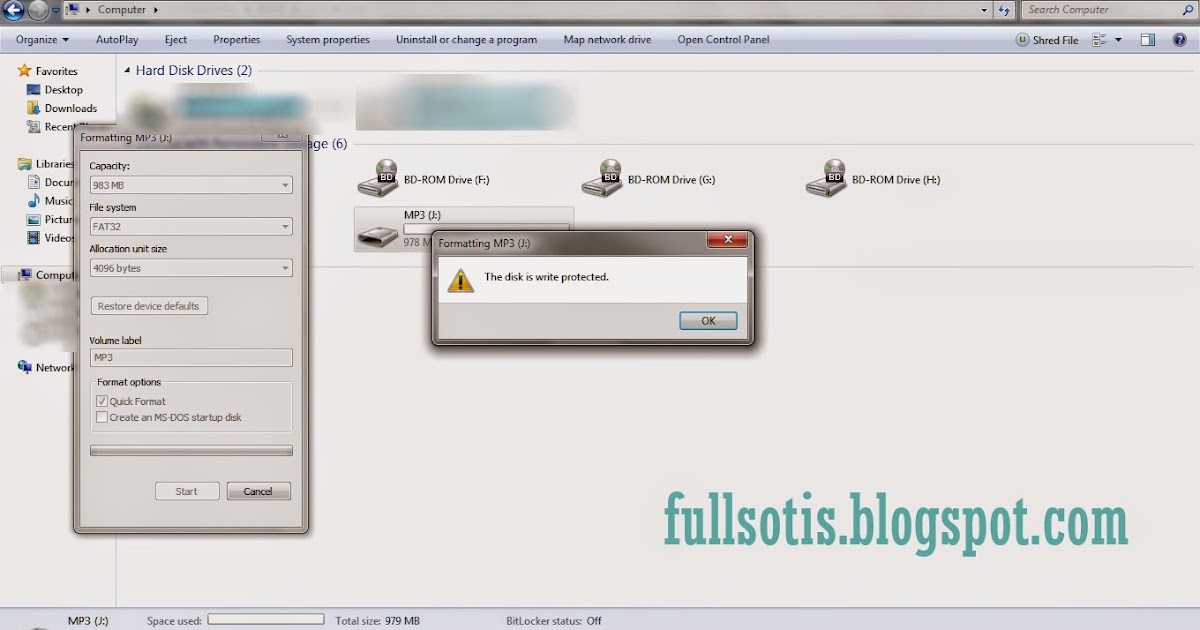Select BD-ROM Drive (H:) icon

826,177
